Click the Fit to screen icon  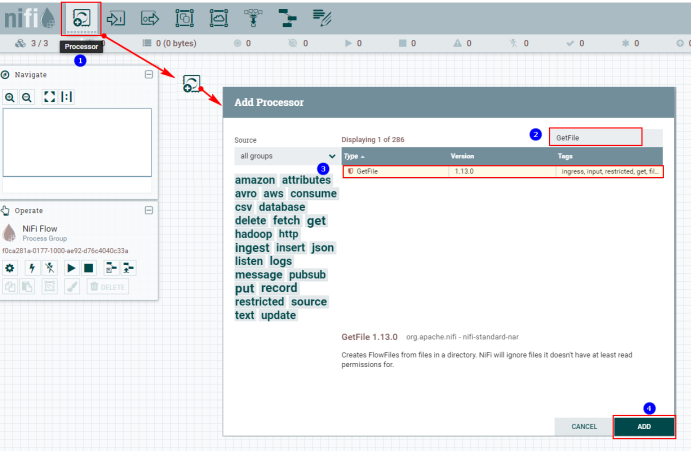[x=49, y=97]
